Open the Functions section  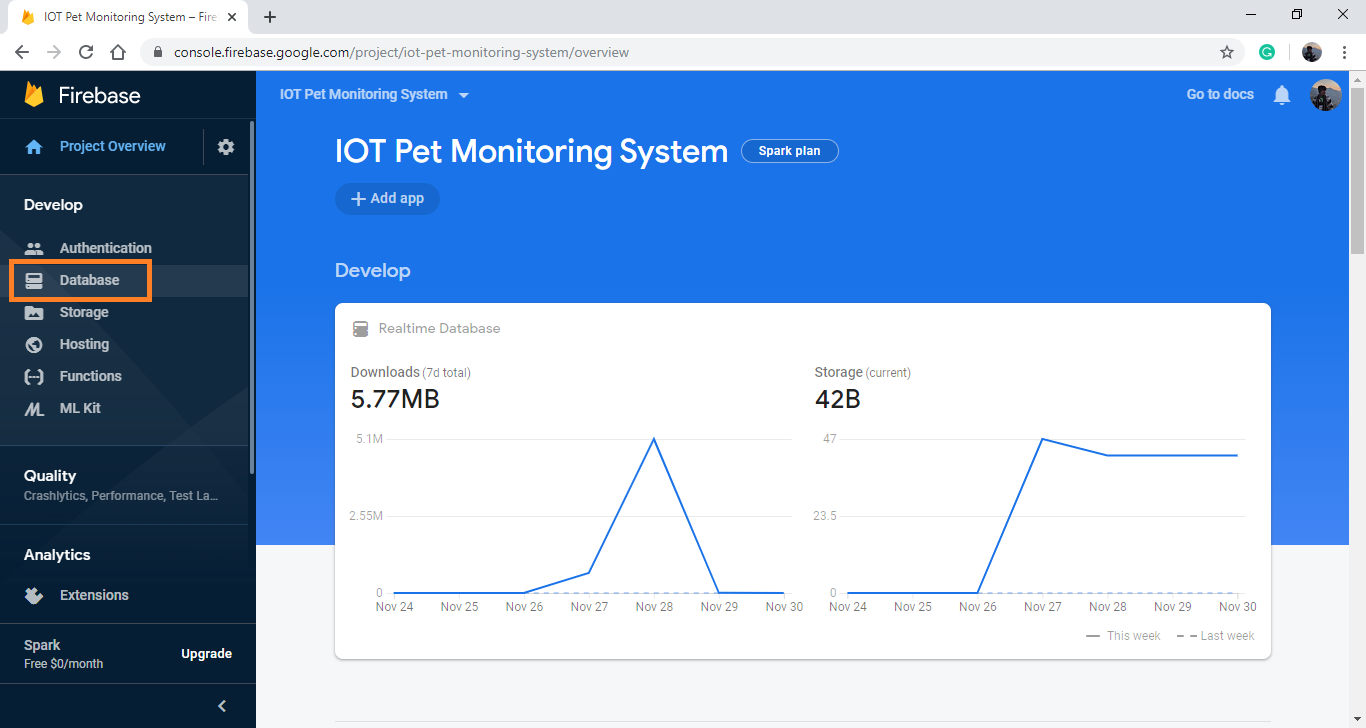point(91,376)
